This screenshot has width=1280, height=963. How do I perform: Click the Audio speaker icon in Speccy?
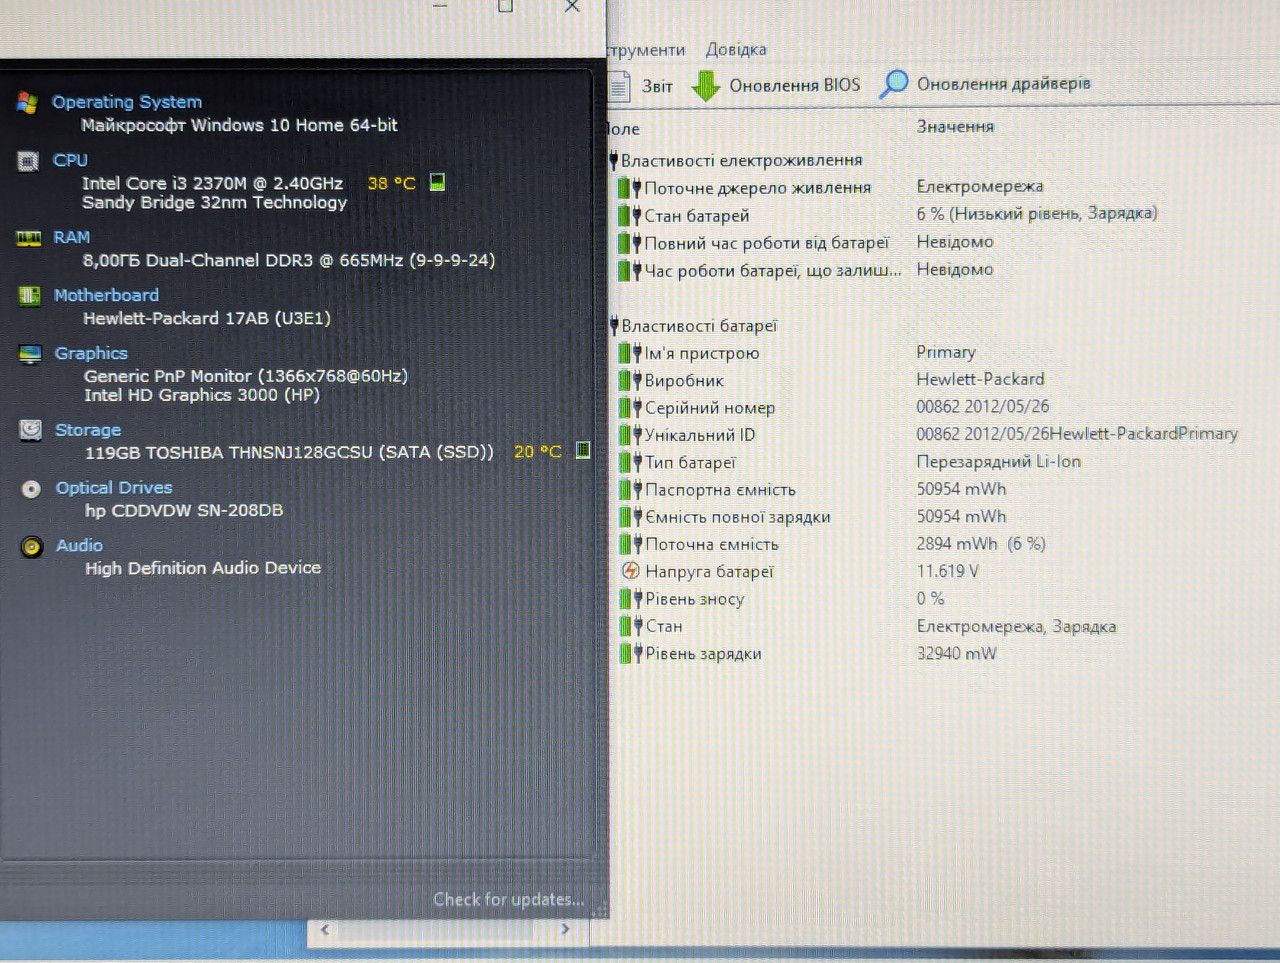click(32, 546)
